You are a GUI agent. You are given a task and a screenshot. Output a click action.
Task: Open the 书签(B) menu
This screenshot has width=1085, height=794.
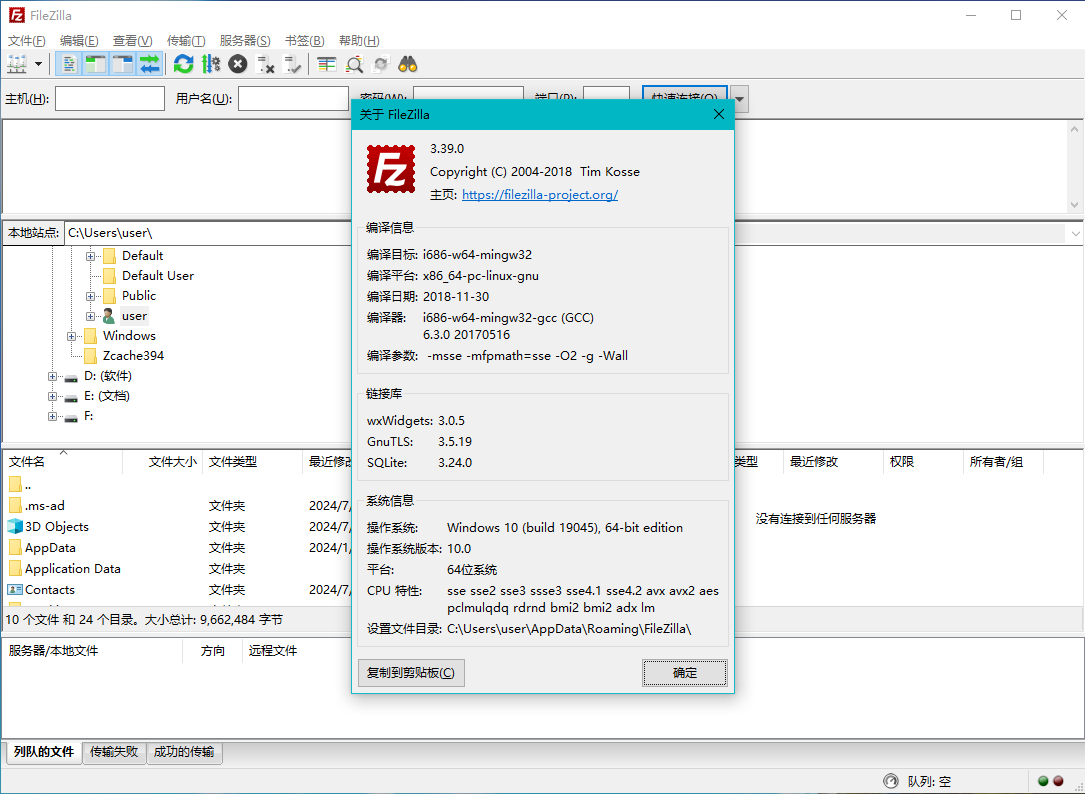[x=304, y=41]
